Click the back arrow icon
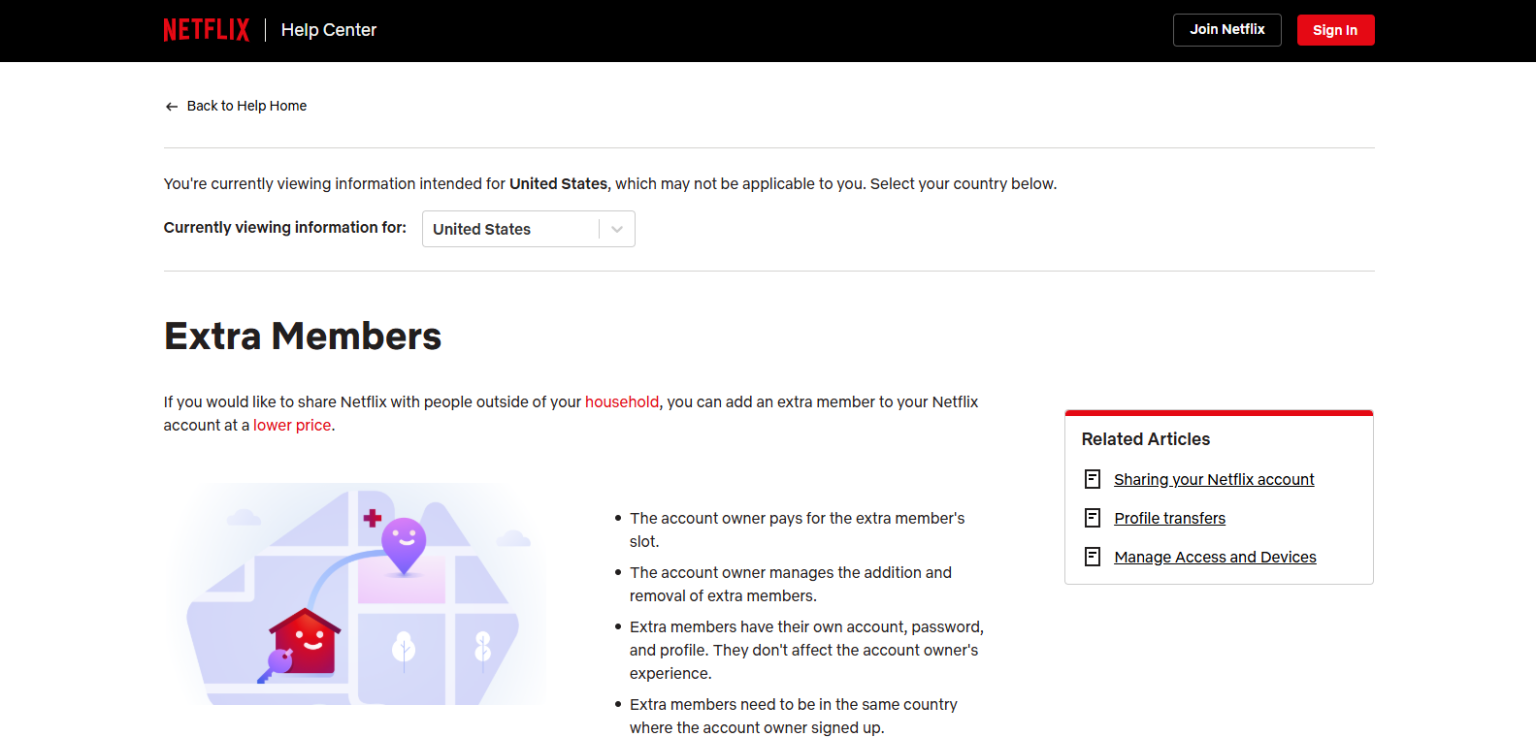 click(171, 106)
